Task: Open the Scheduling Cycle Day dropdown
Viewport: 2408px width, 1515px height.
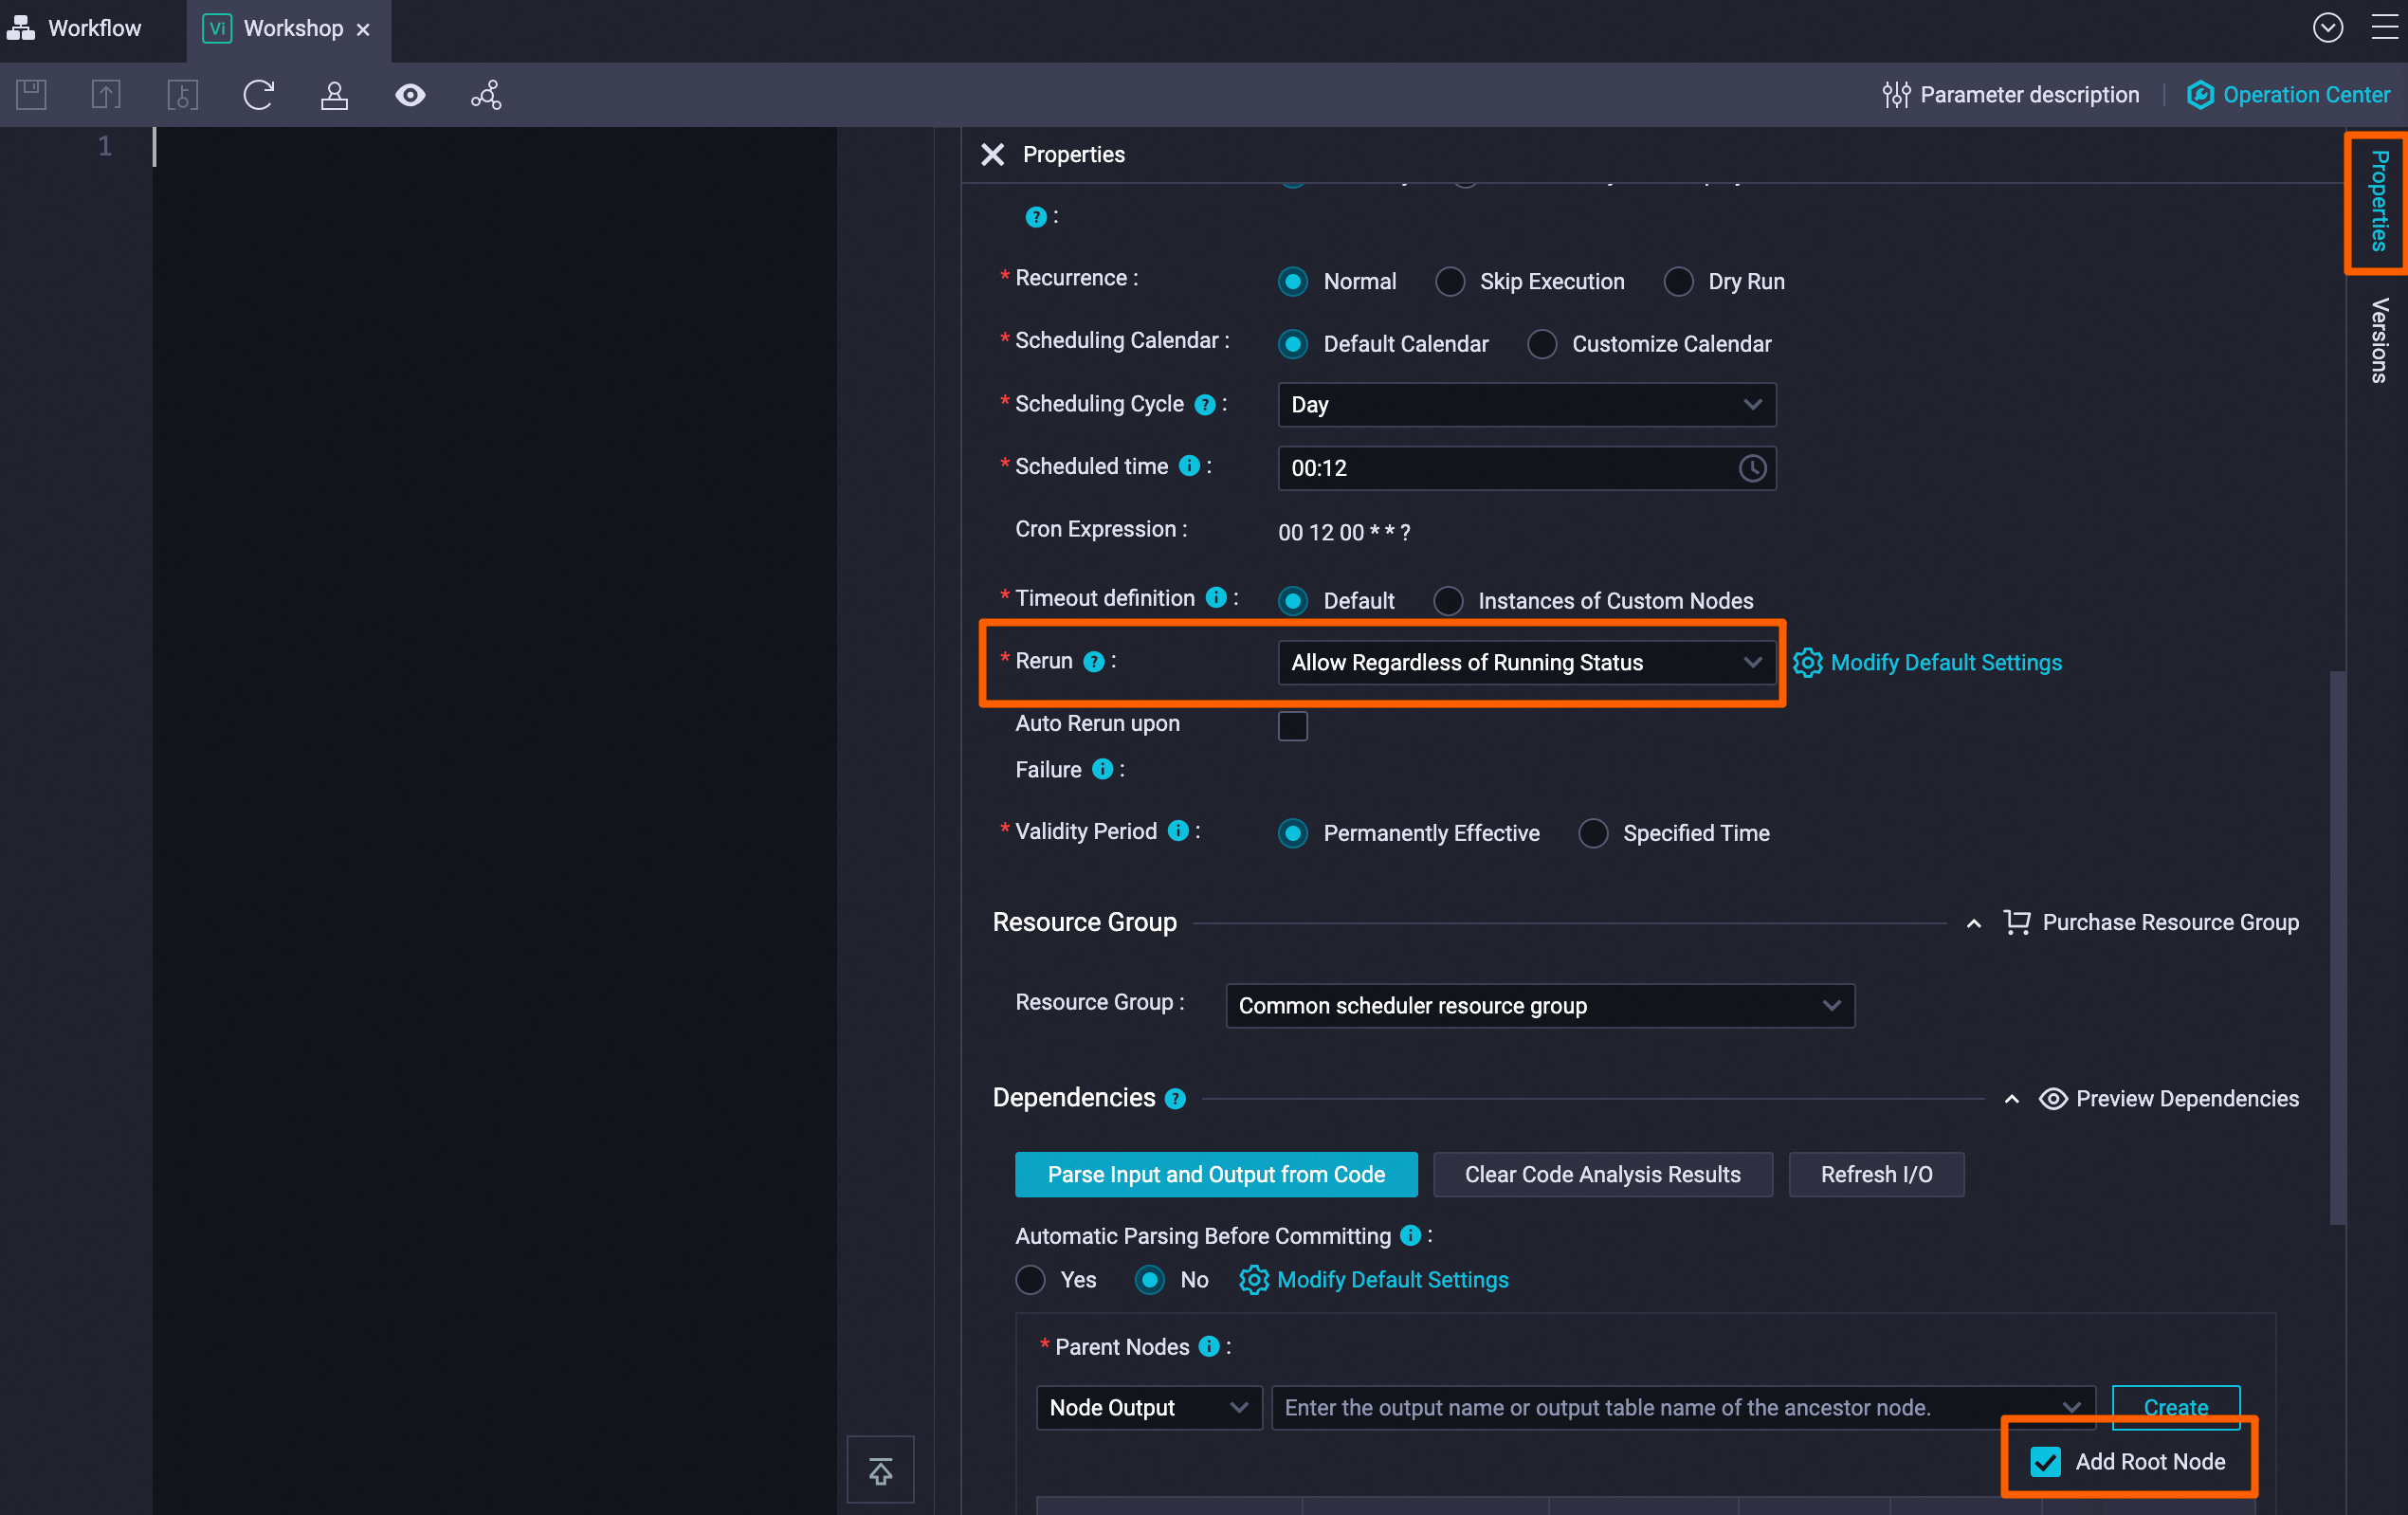Action: (x=1527, y=405)
